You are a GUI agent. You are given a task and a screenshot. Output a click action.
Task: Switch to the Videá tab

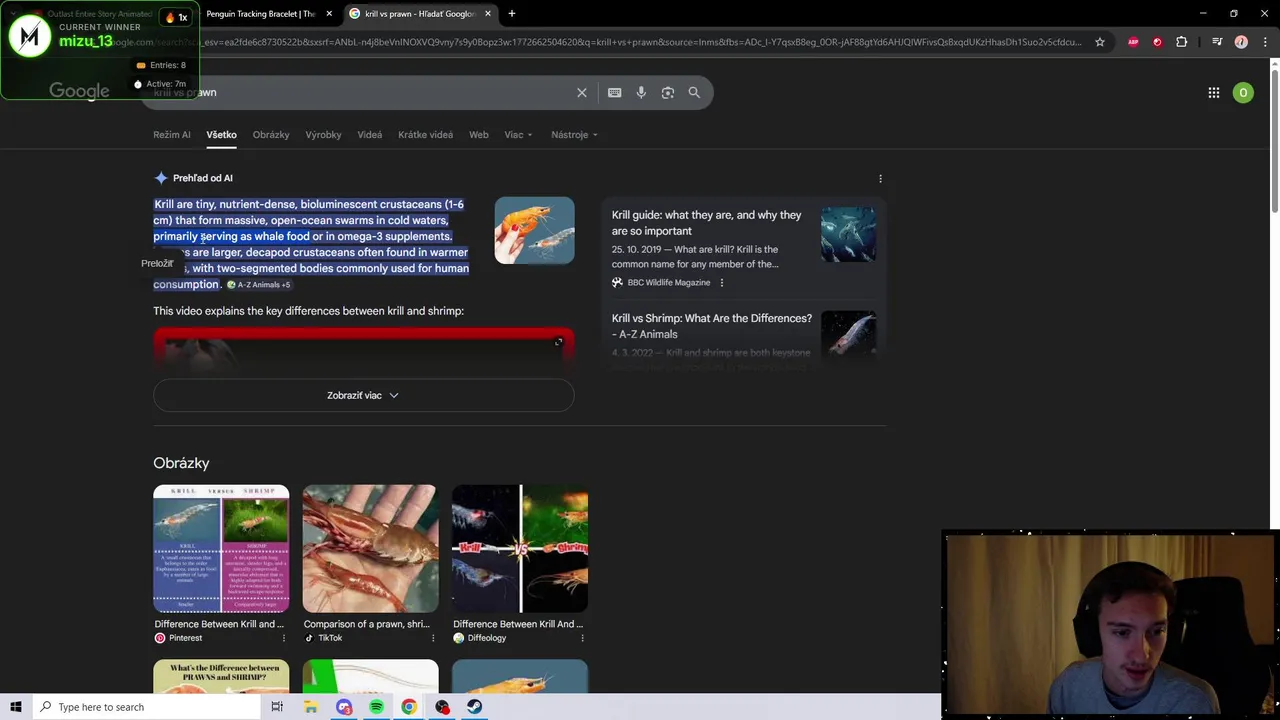[369, 135]
